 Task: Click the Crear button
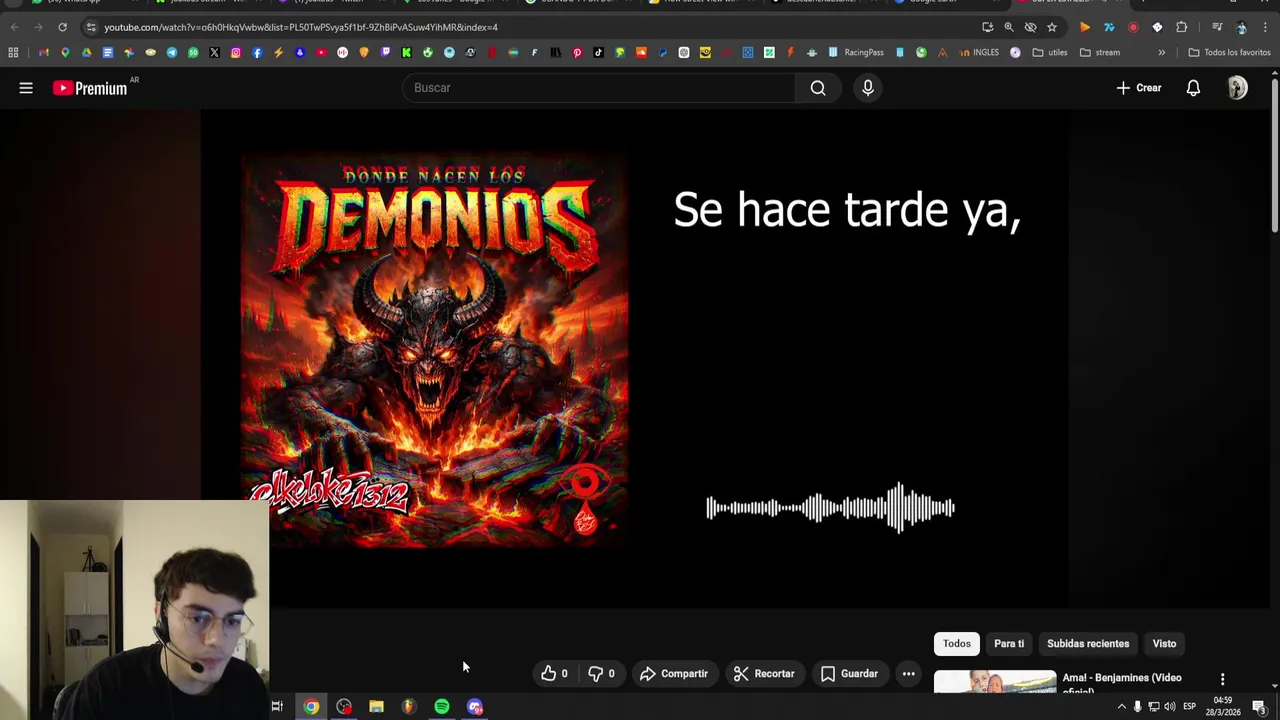[x=1139, y=88]
